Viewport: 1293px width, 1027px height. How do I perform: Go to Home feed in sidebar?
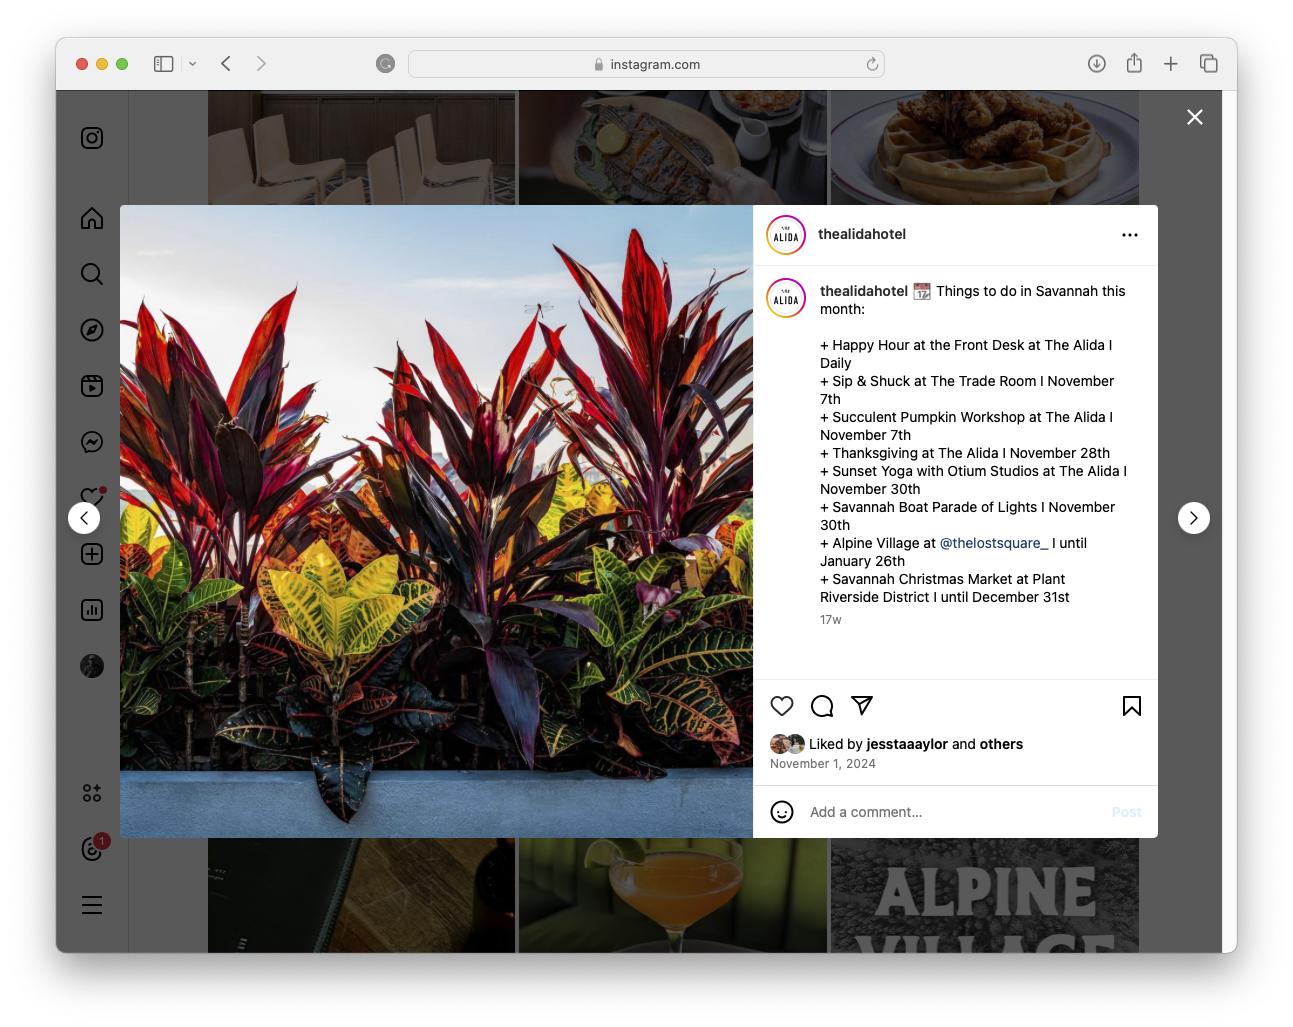(x=92, y=218)
